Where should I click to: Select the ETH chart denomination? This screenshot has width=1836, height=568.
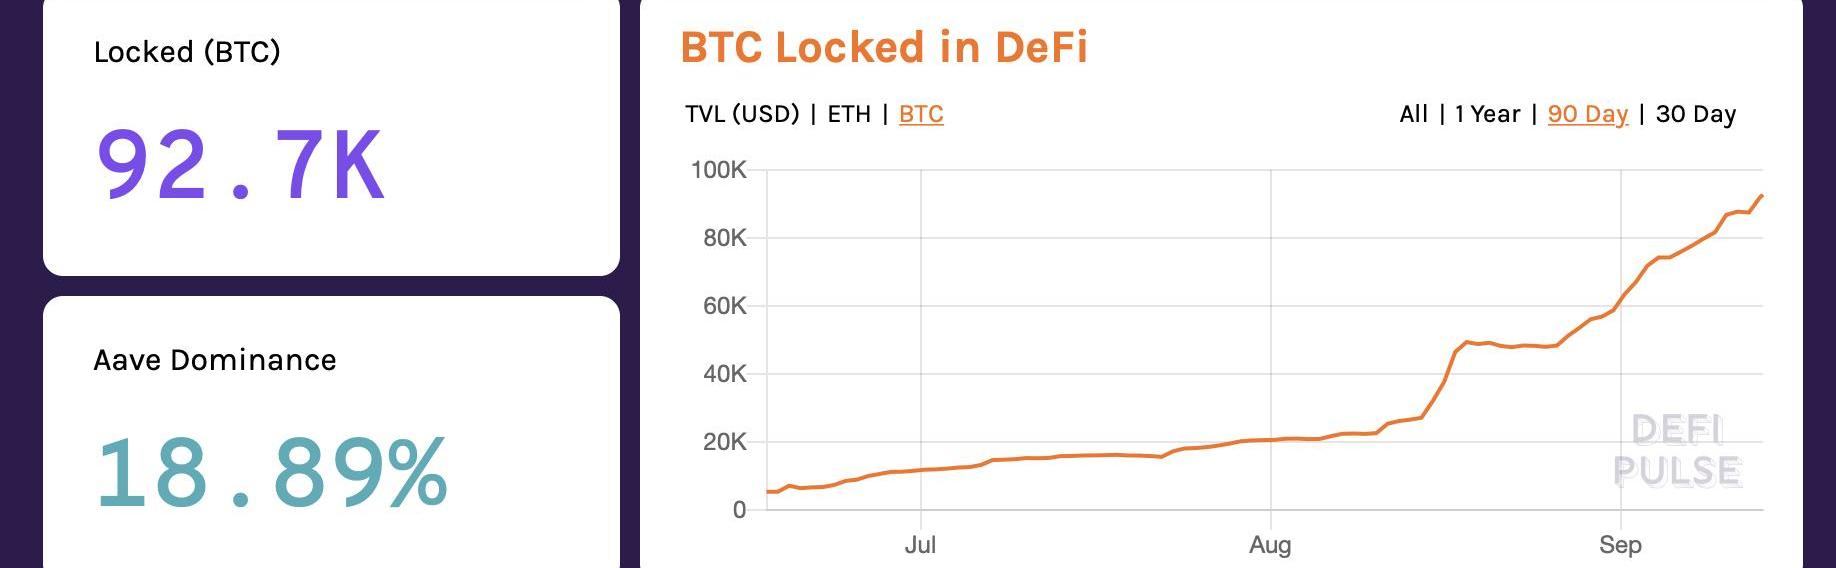(x=849, y=114)
